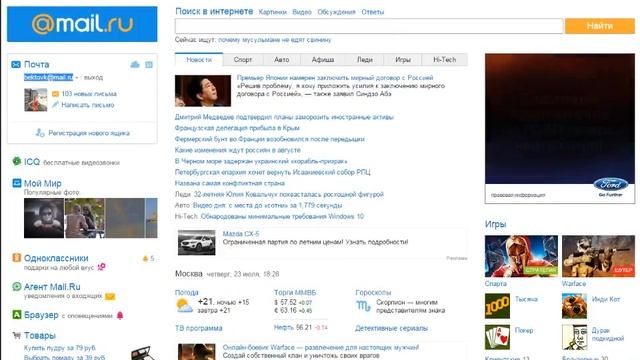This screenshot has width=640, height=360.
Task: Click the new mailbox registration person icon
Action: click(40, 133)
